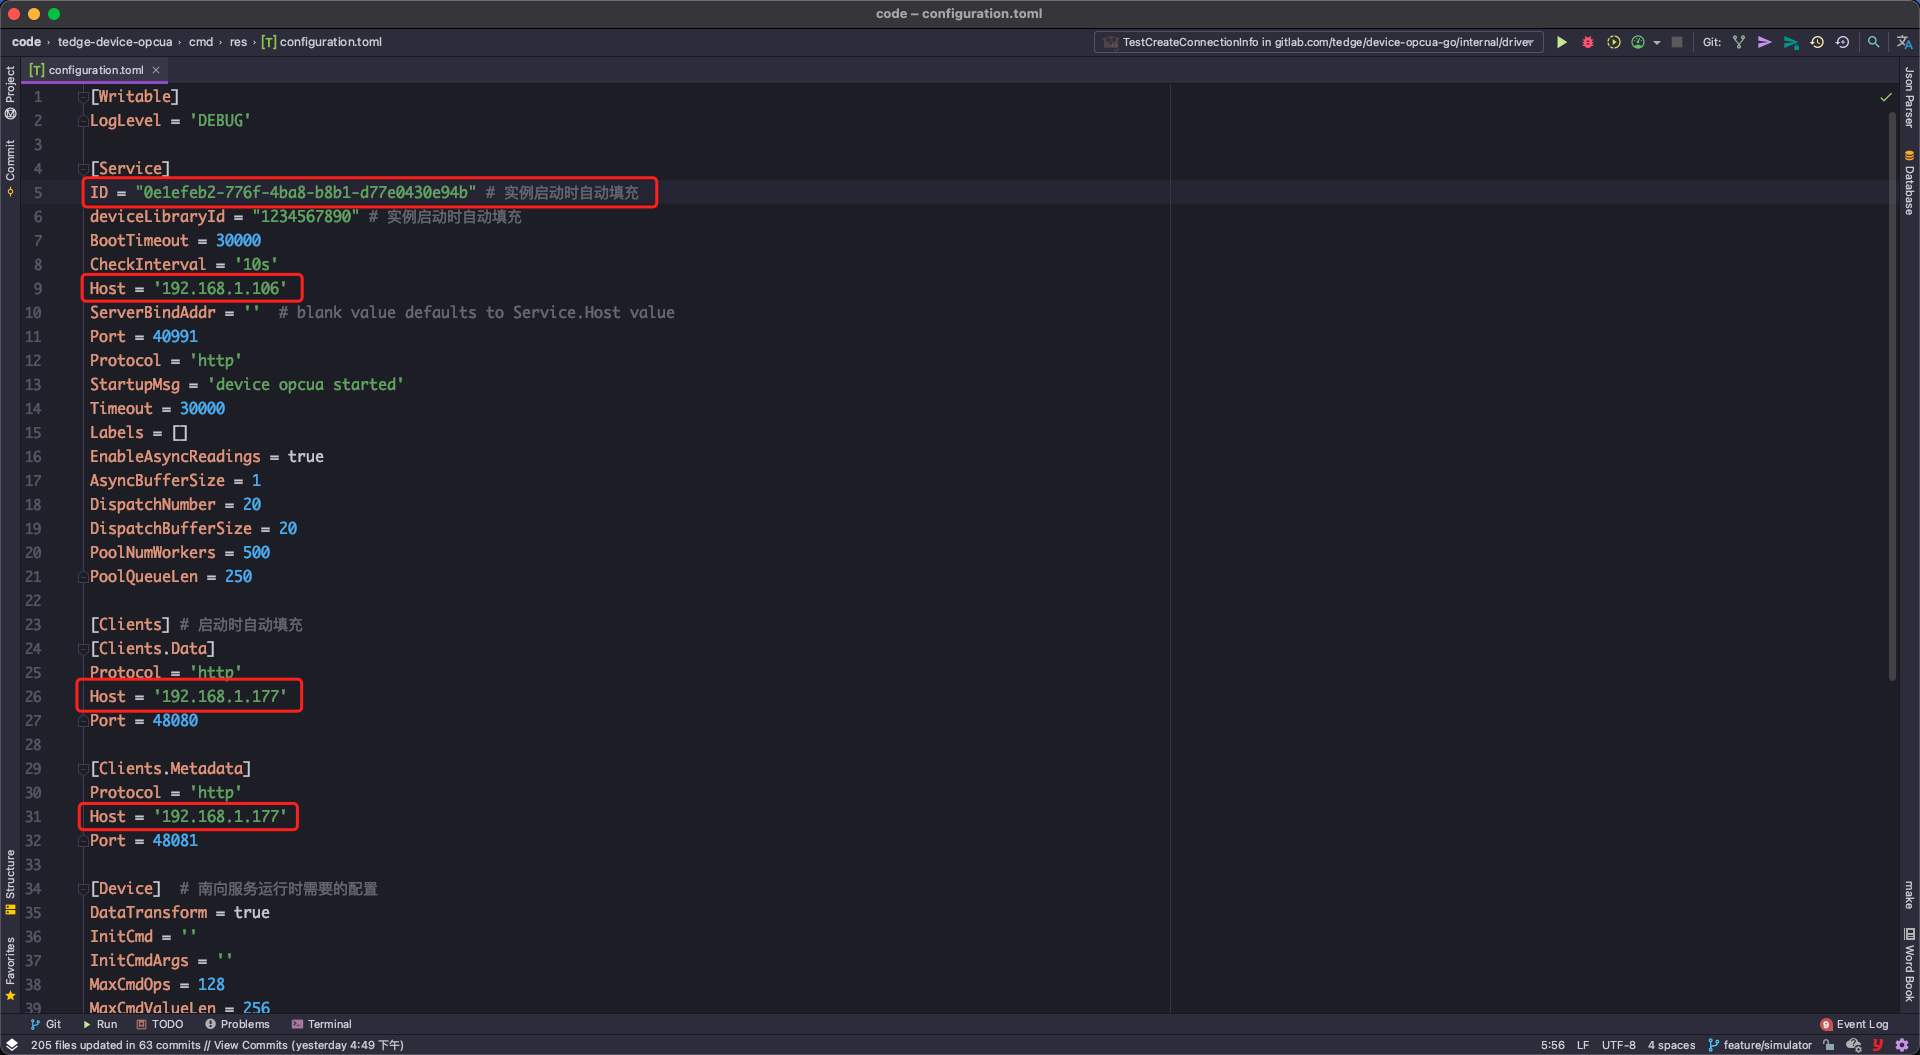
Task: Click tedge-device-opcua breadcrumb
Action: 115,42
